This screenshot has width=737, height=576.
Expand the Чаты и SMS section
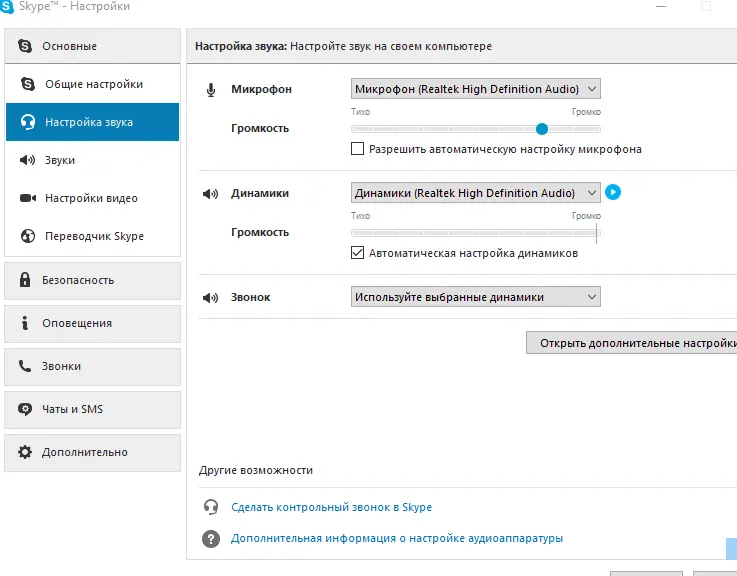coord(93,410)
